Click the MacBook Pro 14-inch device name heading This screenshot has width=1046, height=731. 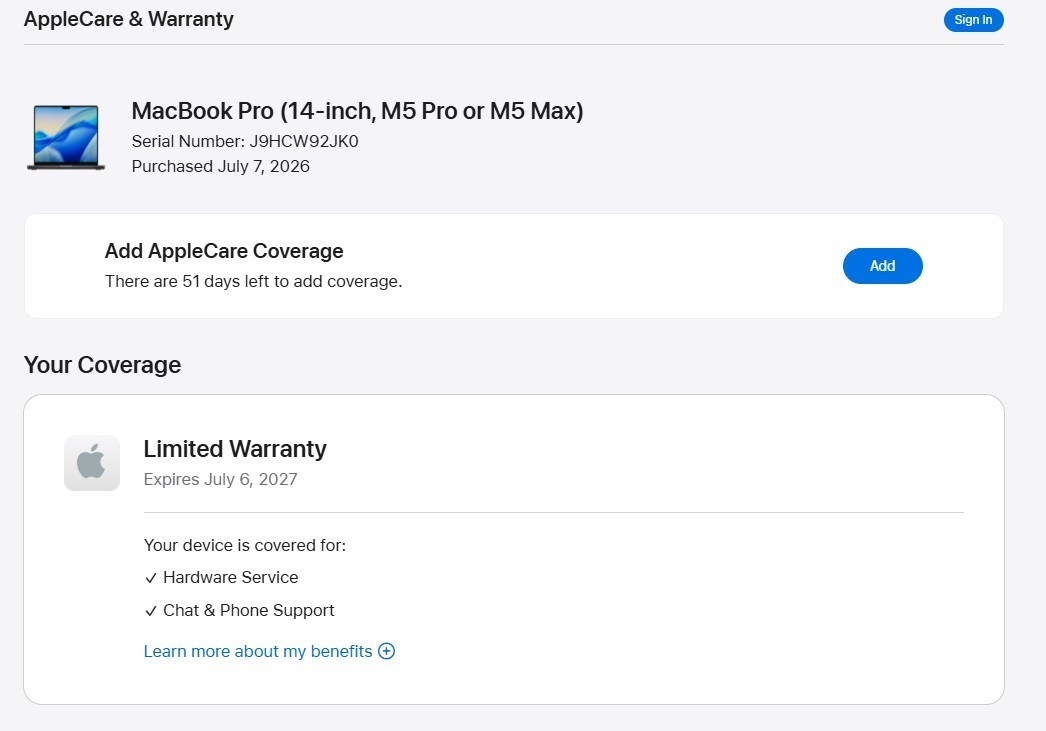(x=358, y=111)
